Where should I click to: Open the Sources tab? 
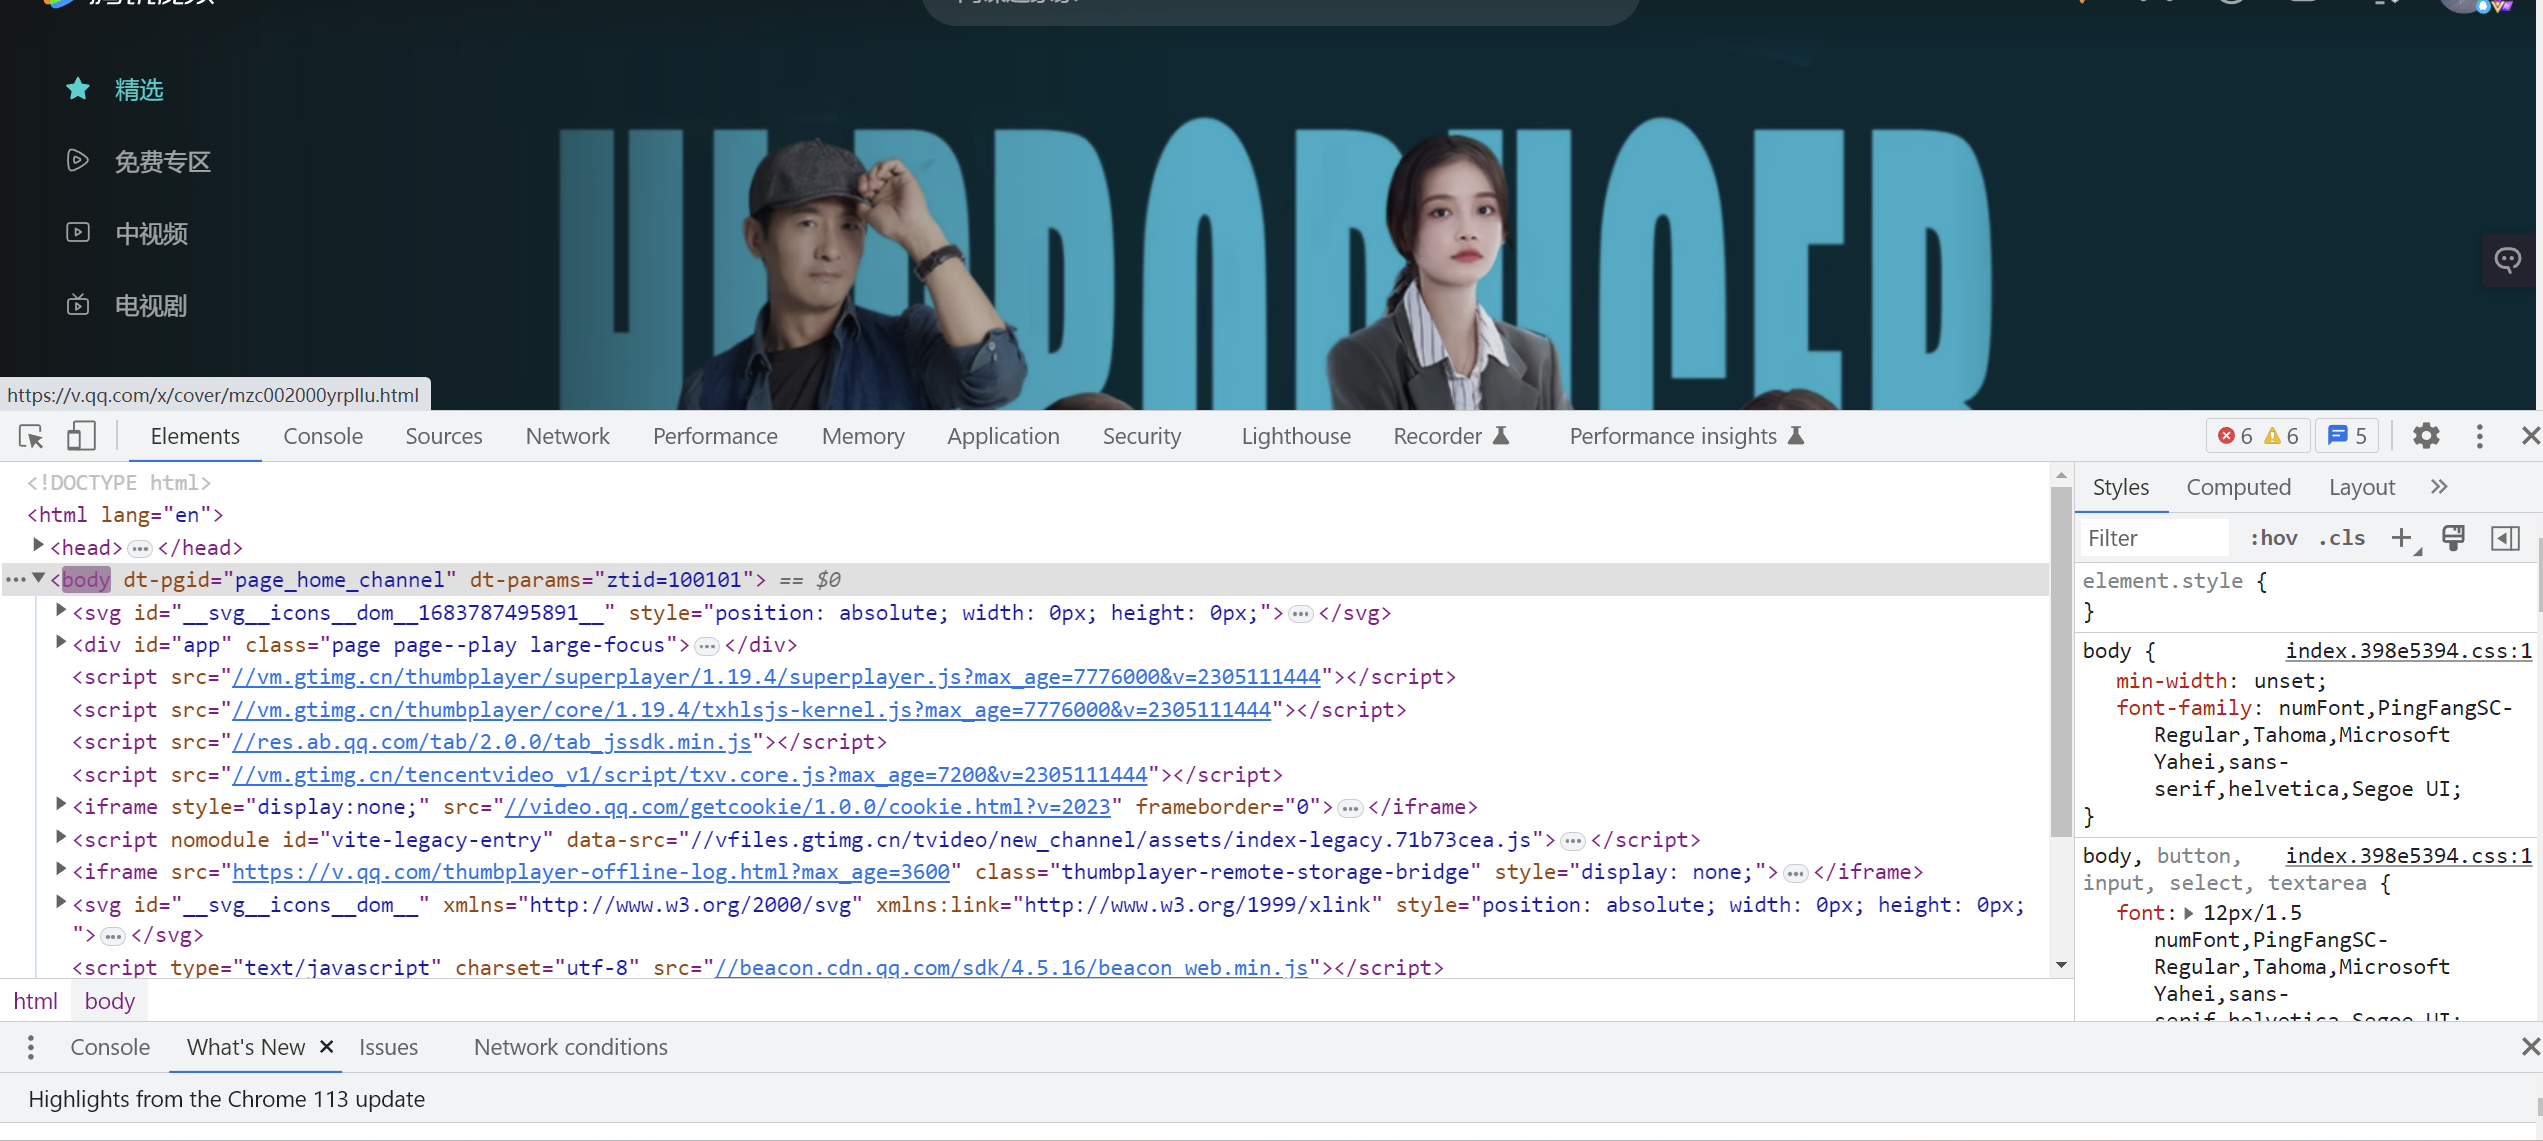[444, 436]
